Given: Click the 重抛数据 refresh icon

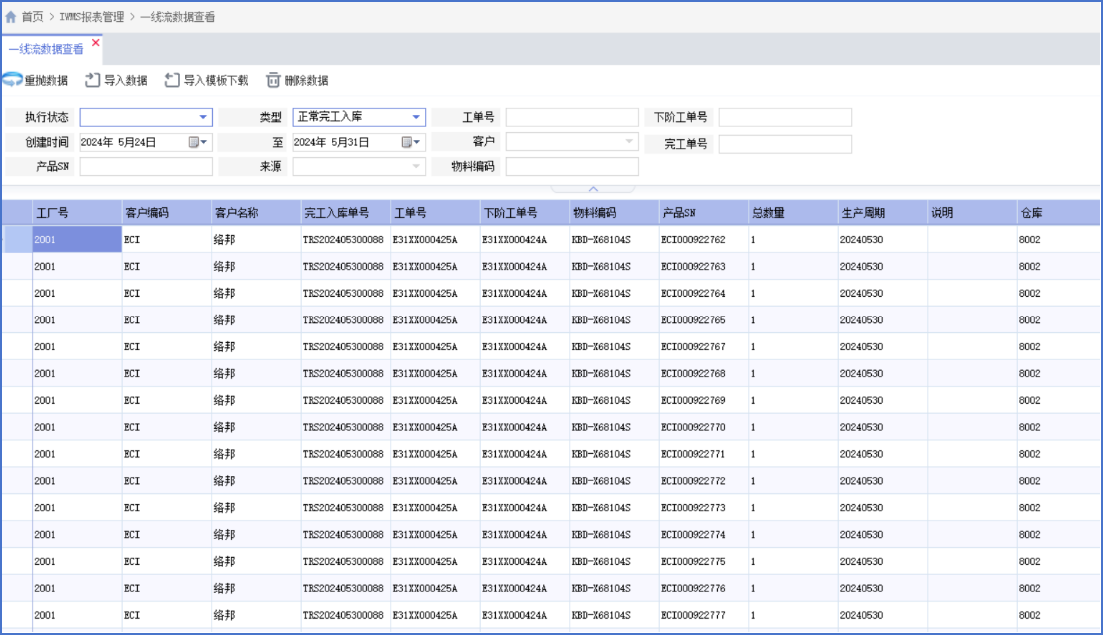Looking at the screenshot, I should [x=13, y=80].
